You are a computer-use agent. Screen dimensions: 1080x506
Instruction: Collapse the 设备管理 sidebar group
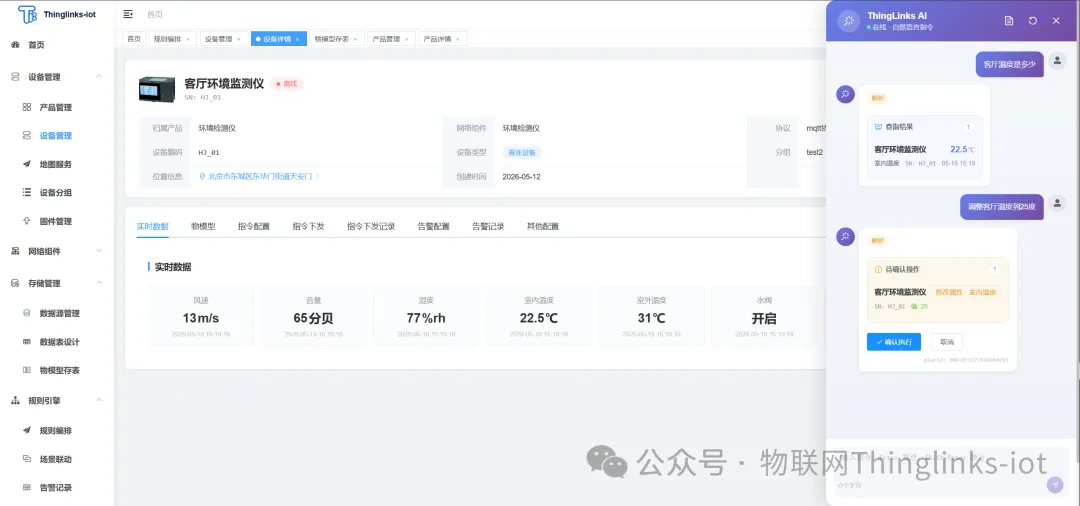coord(98,76)
